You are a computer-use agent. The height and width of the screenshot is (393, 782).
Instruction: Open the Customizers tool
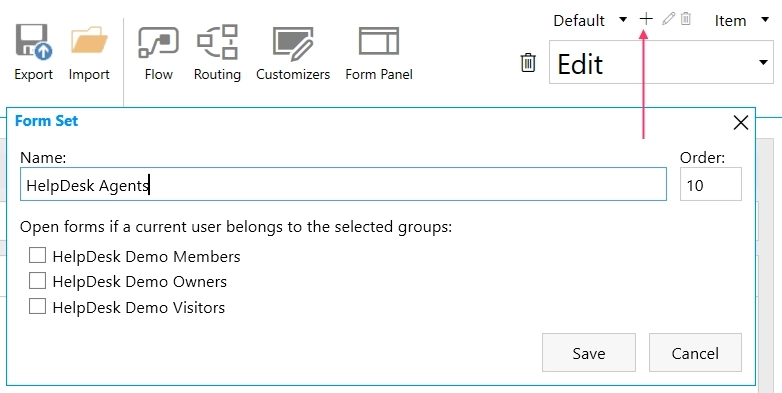click(x=293, y=43)
